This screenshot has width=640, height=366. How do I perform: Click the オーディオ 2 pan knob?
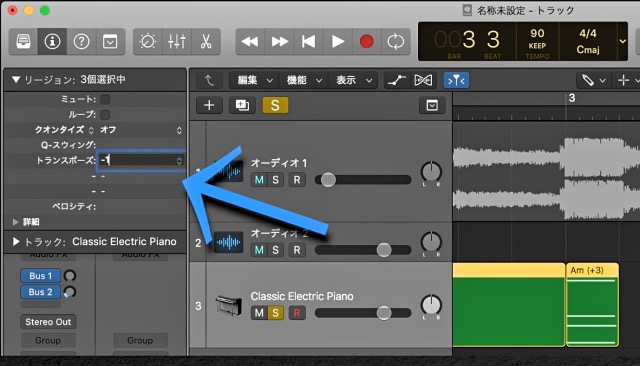tap(431, 242)
